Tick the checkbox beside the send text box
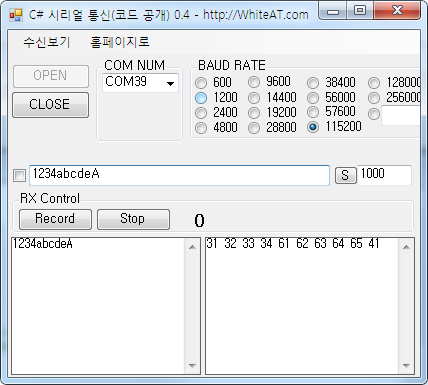This screenshot has width=428, height=385. pyautogui.click(x=19, y=175)
